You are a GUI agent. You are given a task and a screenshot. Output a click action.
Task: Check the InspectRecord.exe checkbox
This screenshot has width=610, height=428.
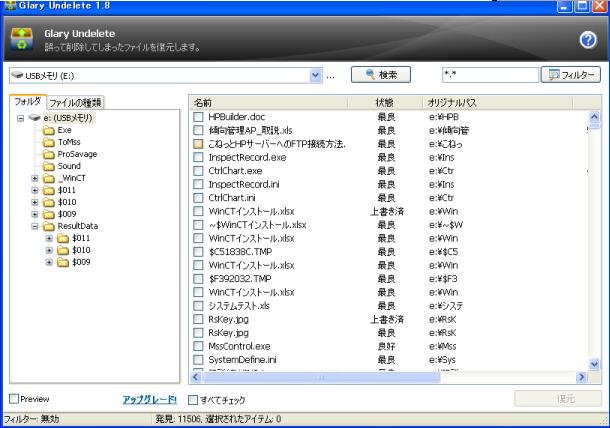coord(198,157)
